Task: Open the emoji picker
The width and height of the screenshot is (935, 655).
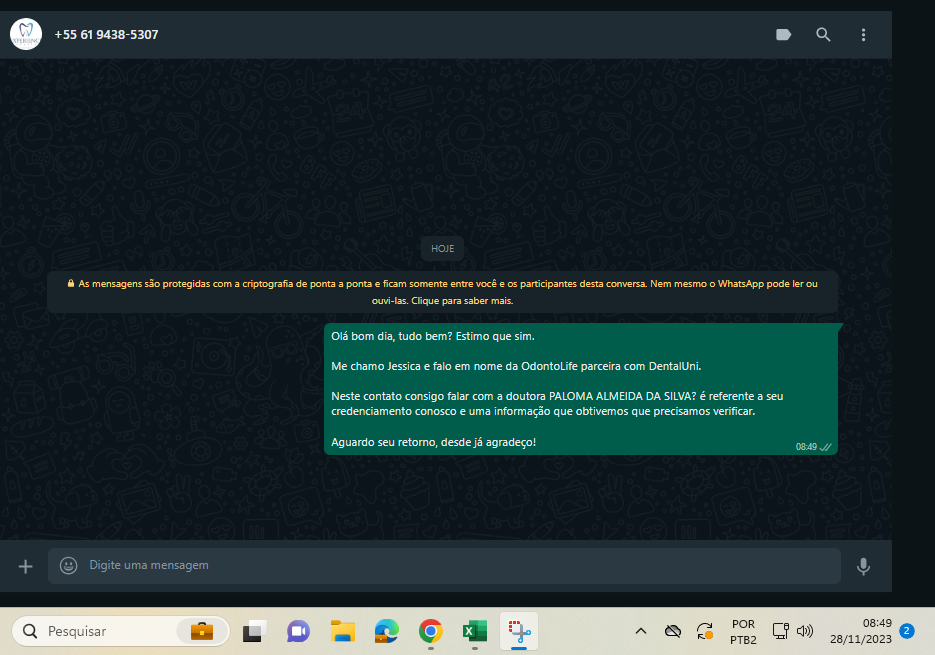Action: click(69, 566)
